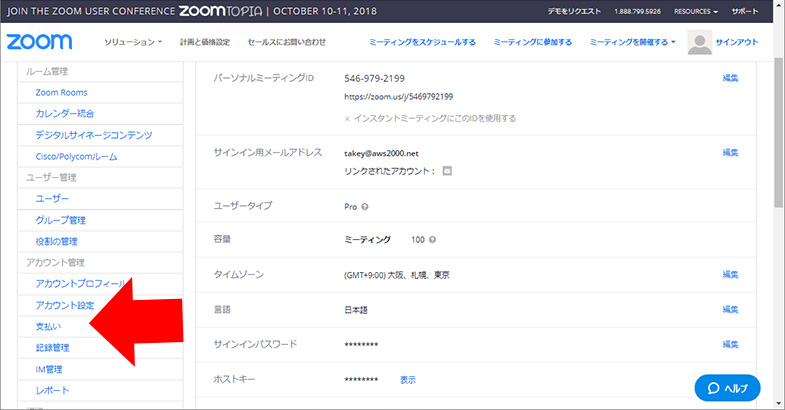Open 計画と価格設定 from the navigation bar
The image size is (785, 410).
[x=204, y=42]
